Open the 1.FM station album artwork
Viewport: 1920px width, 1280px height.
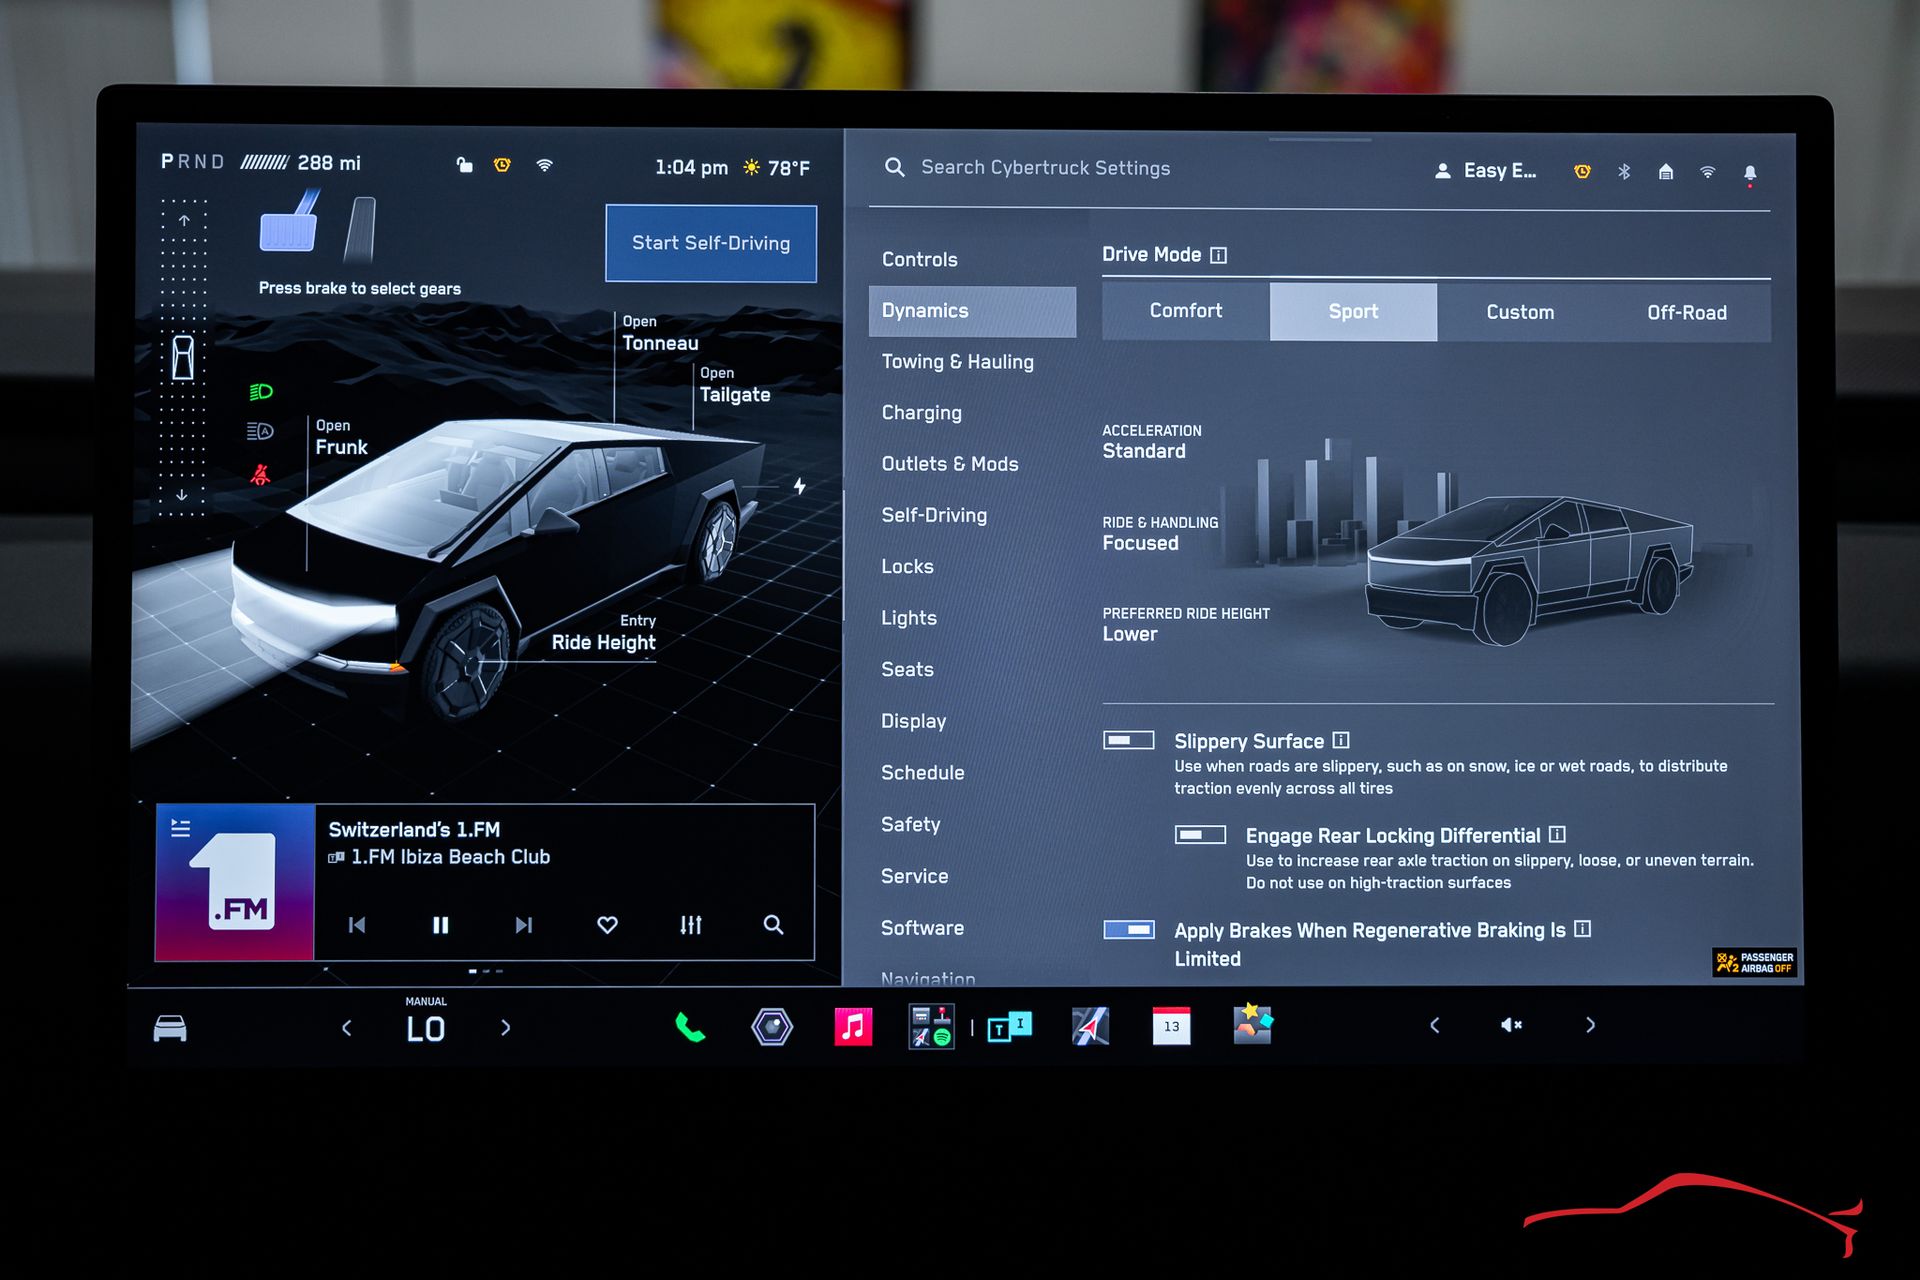click(236, 882)
